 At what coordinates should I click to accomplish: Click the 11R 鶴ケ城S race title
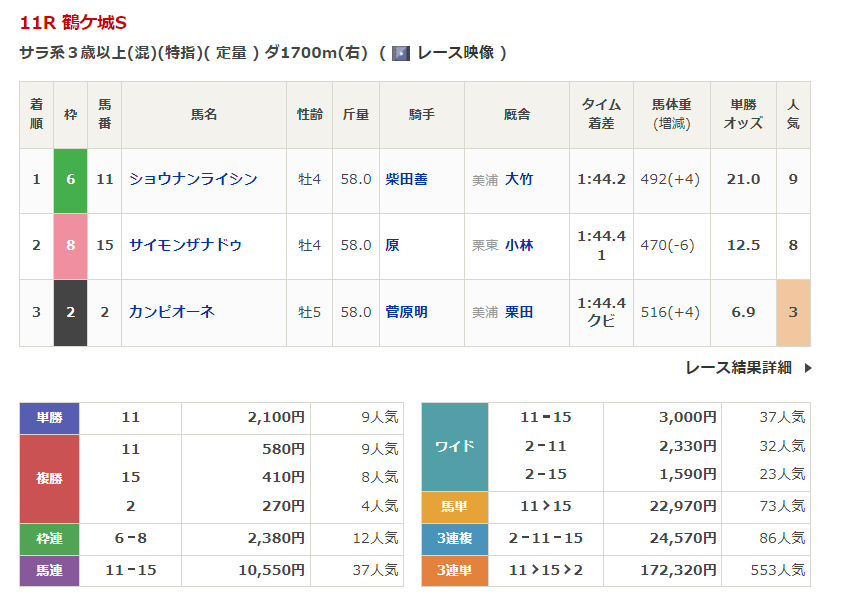pos(73,22)
